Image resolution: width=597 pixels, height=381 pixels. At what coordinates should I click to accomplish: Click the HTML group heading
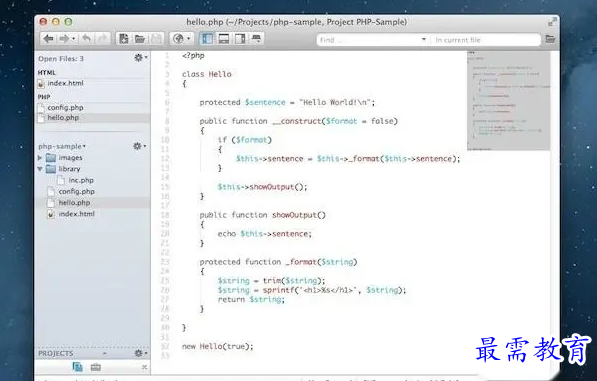tap(47, 73)
